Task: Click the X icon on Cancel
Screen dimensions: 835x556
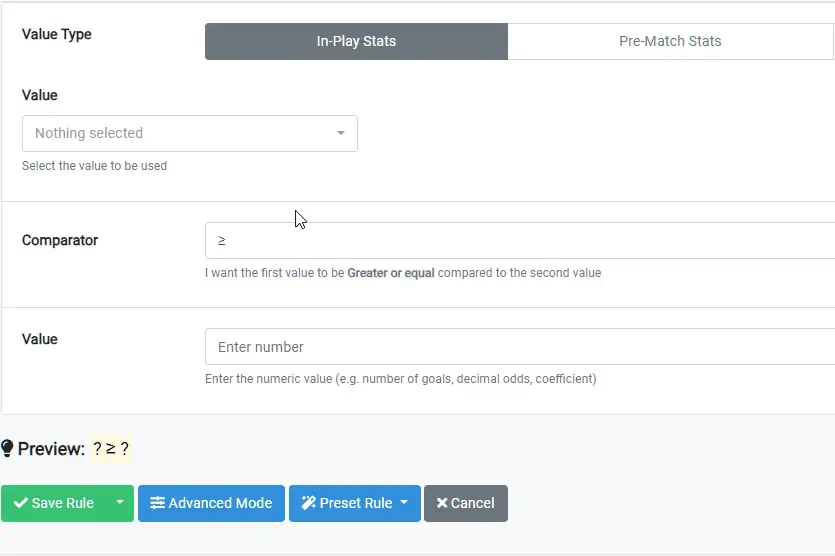Action: pyautogui.click(x=441, y=503)
